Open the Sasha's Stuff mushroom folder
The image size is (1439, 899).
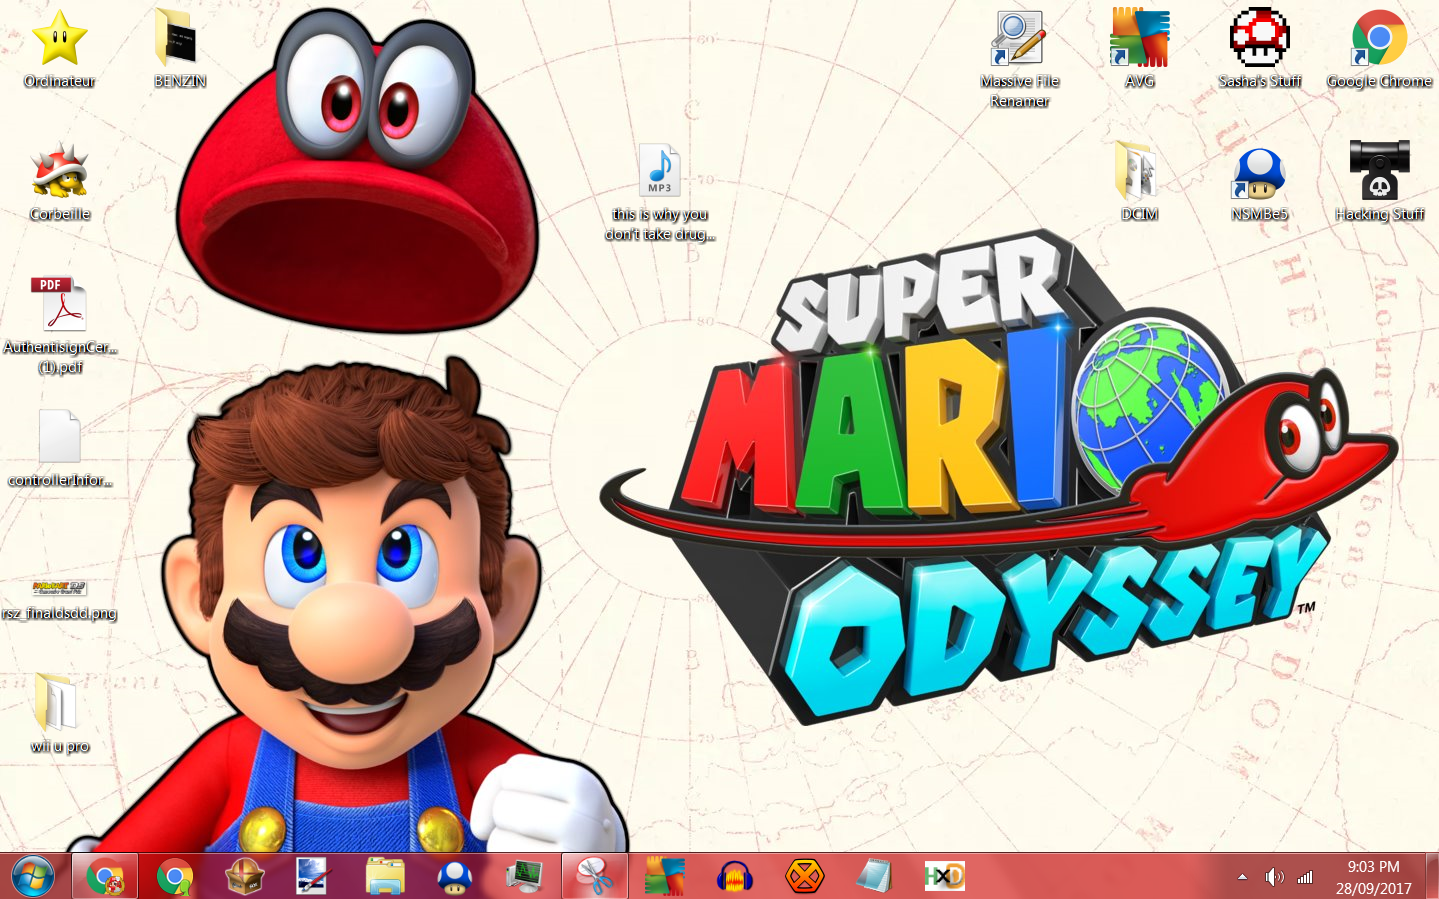tap(1259, 41)
